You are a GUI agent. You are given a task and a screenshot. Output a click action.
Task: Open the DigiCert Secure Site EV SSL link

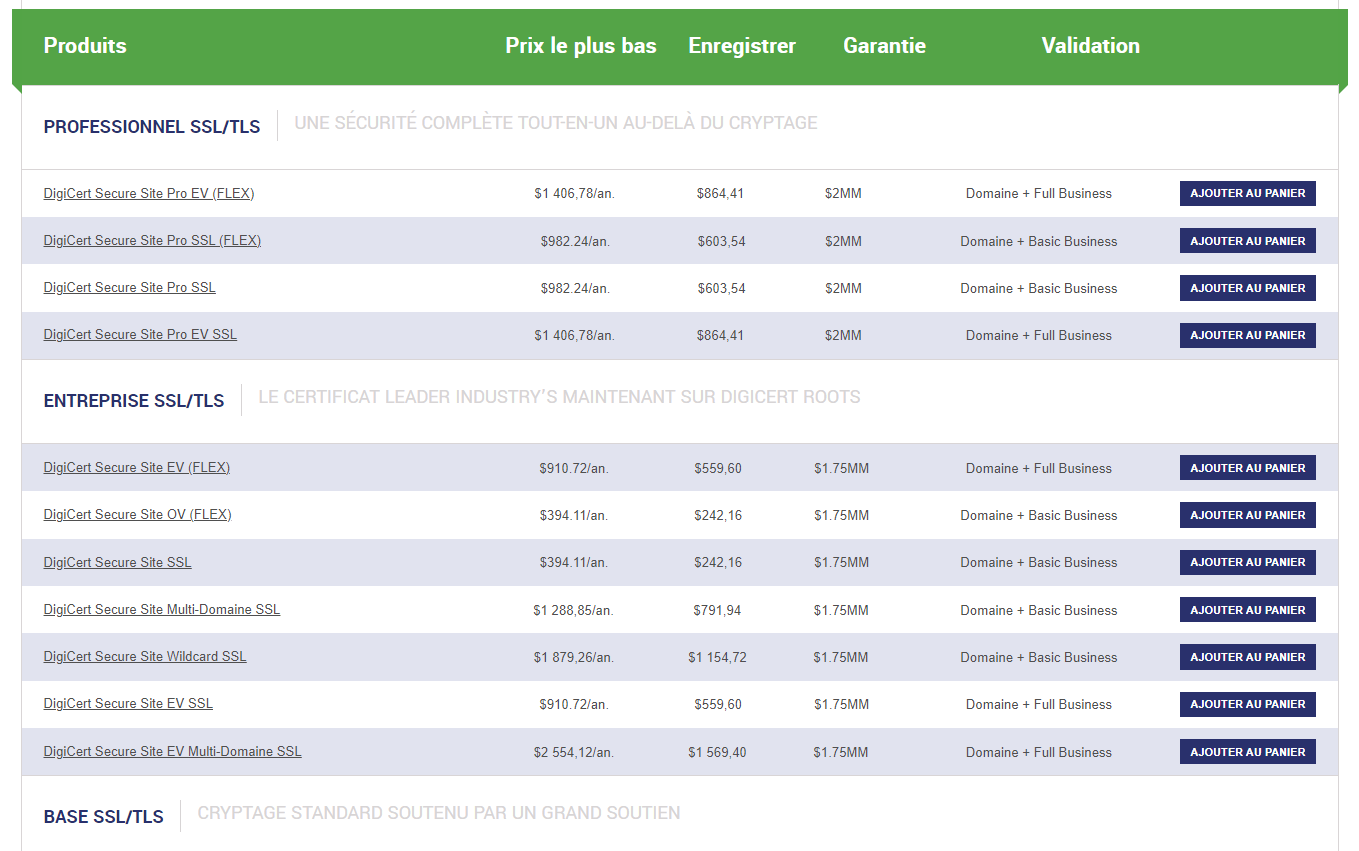coord(128,703)
